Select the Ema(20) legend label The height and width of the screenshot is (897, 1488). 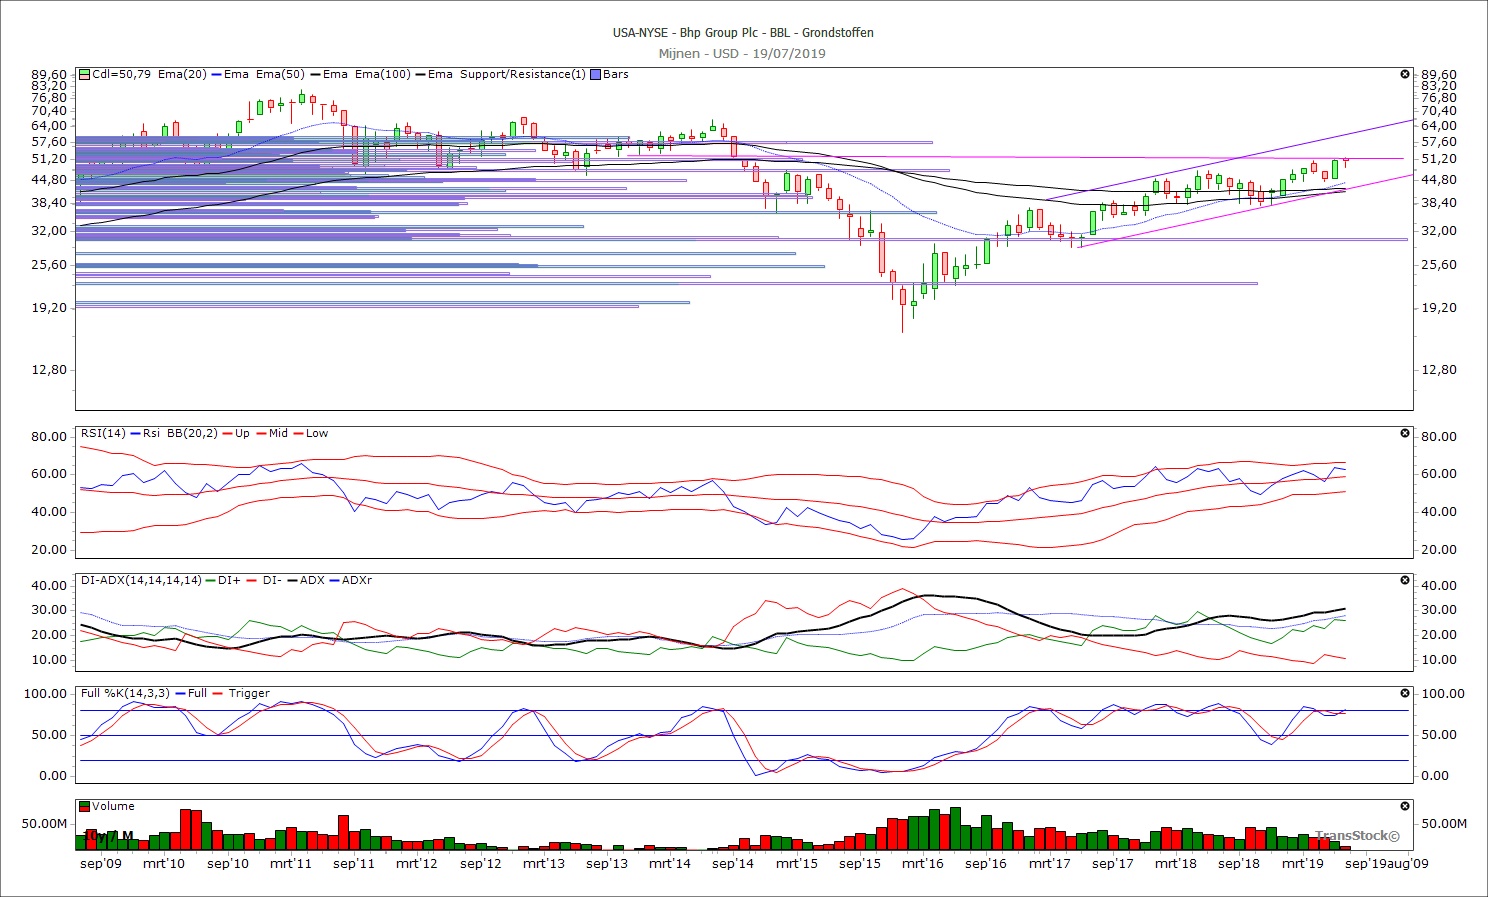182,74
